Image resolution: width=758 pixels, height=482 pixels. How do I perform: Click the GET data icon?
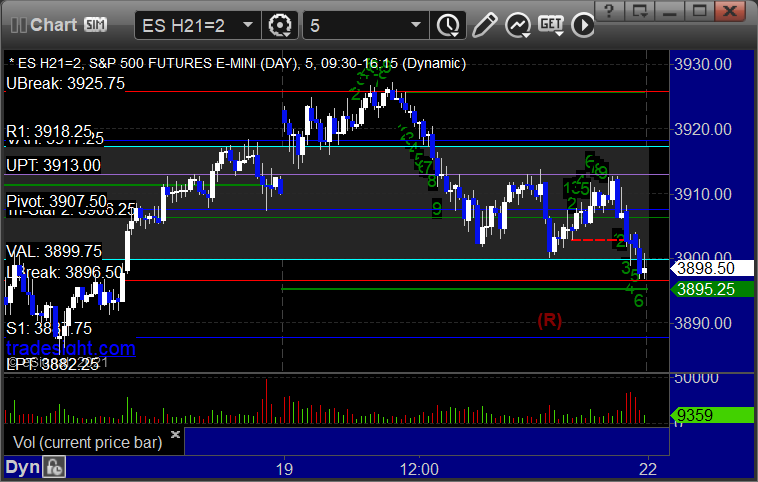tap(551, 25)
